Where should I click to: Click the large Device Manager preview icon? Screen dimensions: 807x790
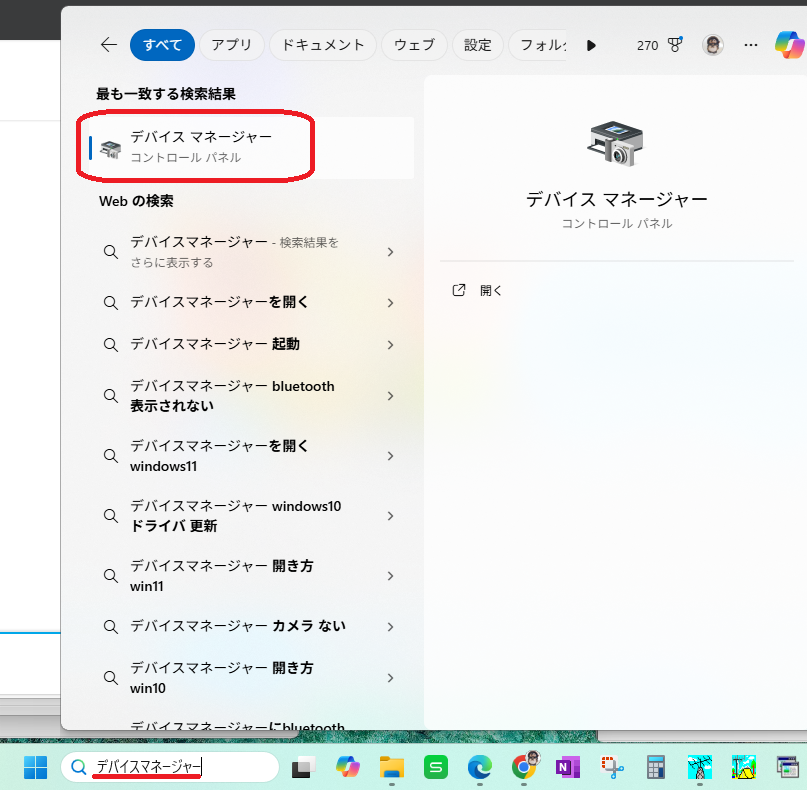(616, 144)
